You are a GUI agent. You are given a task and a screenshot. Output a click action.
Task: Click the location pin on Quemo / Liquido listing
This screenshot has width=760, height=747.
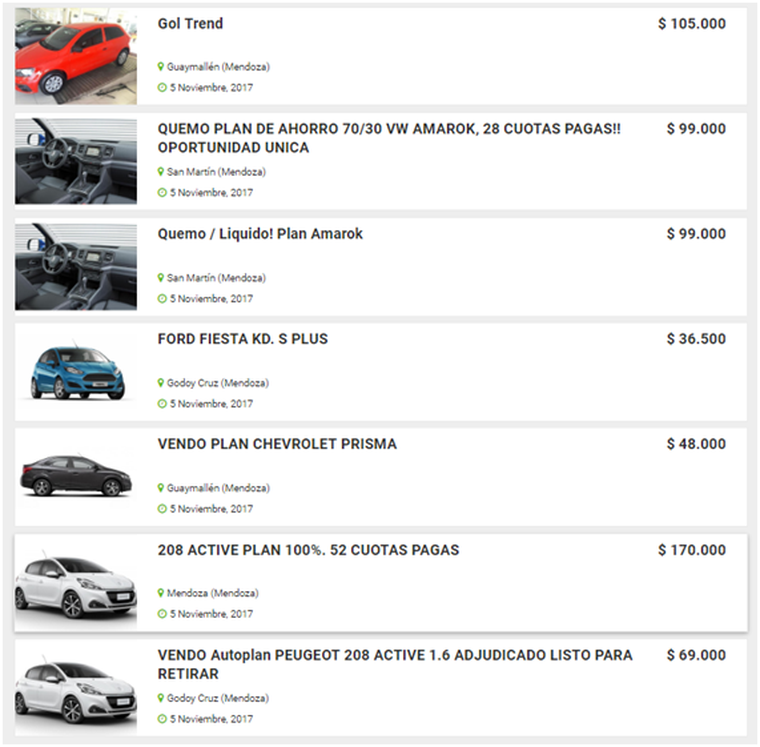tap(161, 278)
